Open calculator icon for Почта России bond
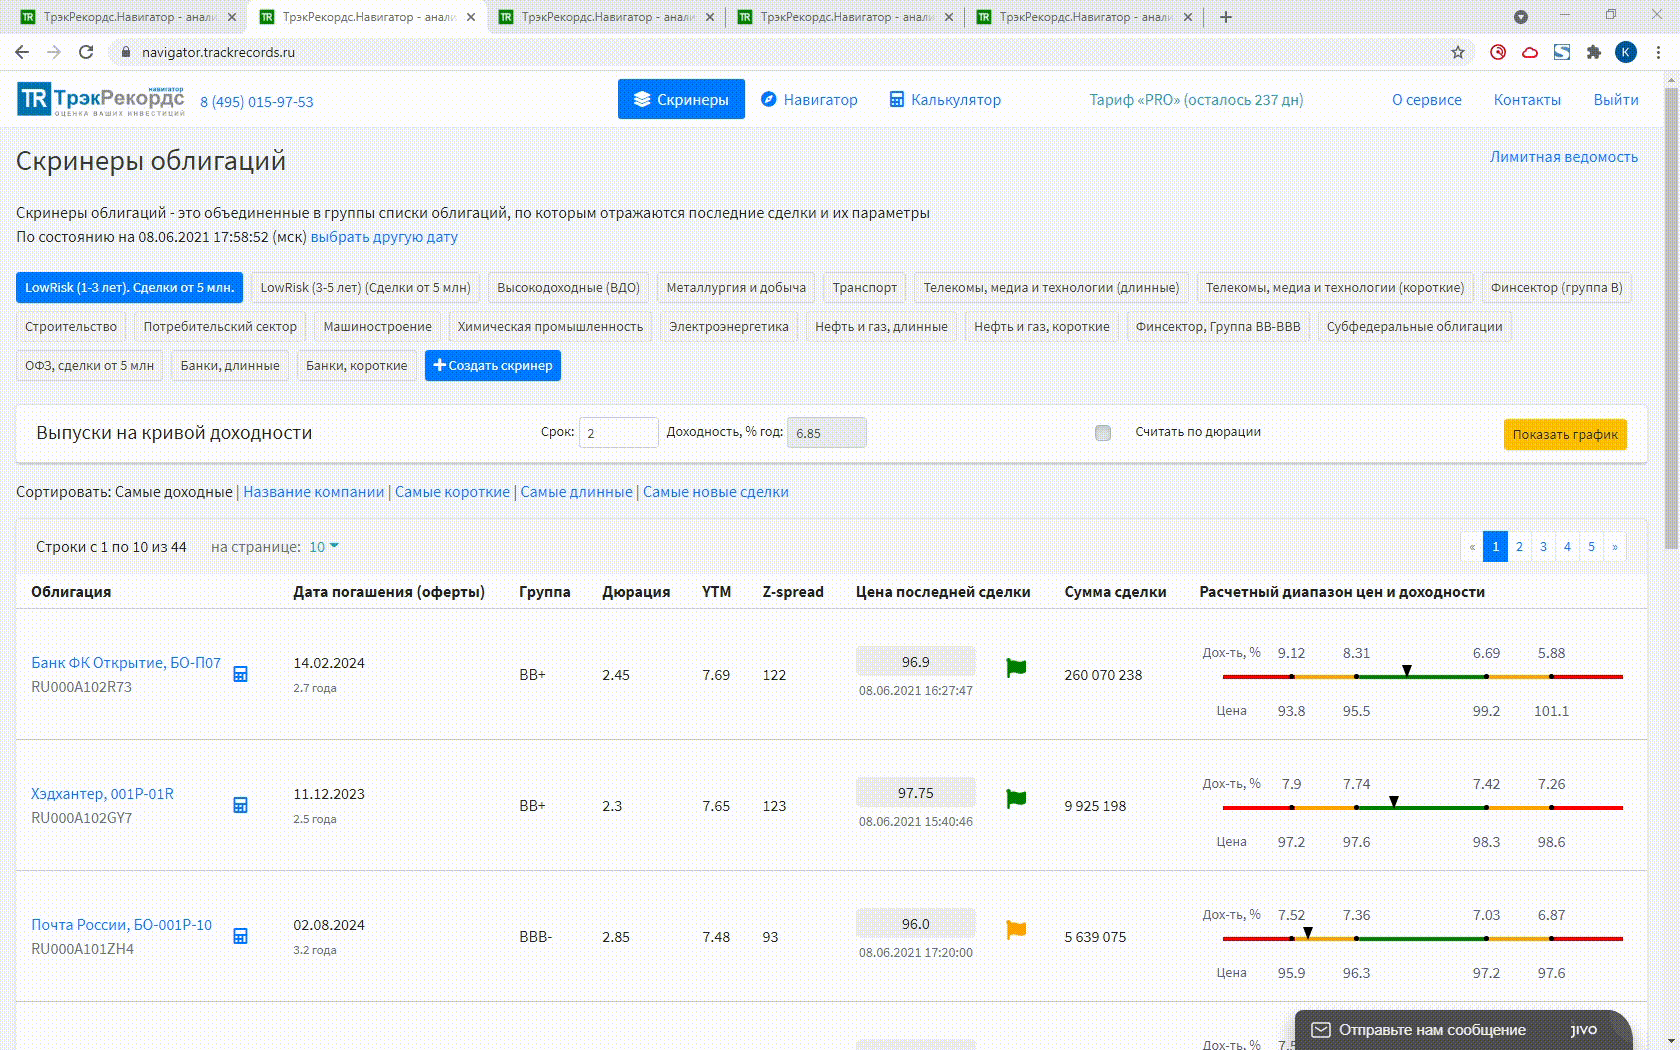The image size is (1680, 1050). coord(240,936)
